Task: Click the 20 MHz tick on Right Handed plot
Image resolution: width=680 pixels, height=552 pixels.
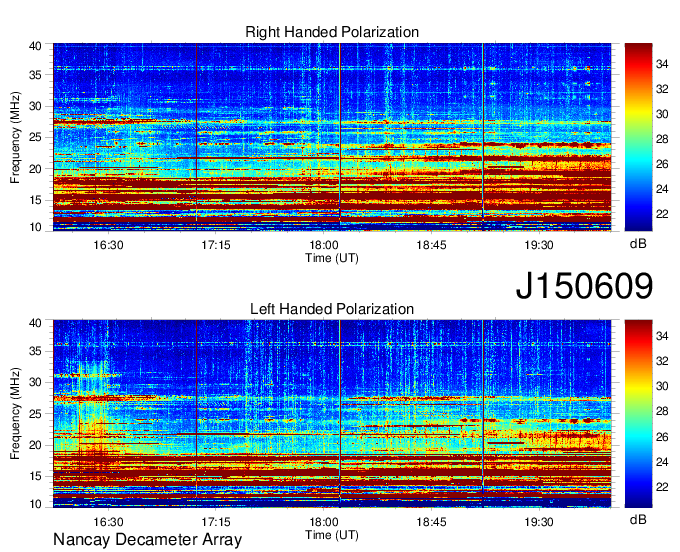Action: pyautogui.click(x=35, y=169)
